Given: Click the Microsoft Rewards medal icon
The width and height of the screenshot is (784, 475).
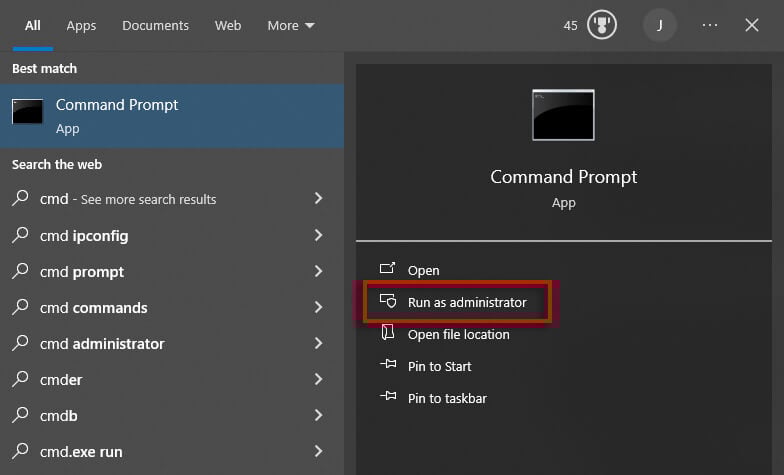Looking at the screenshot, I should (x=600, y=25).
